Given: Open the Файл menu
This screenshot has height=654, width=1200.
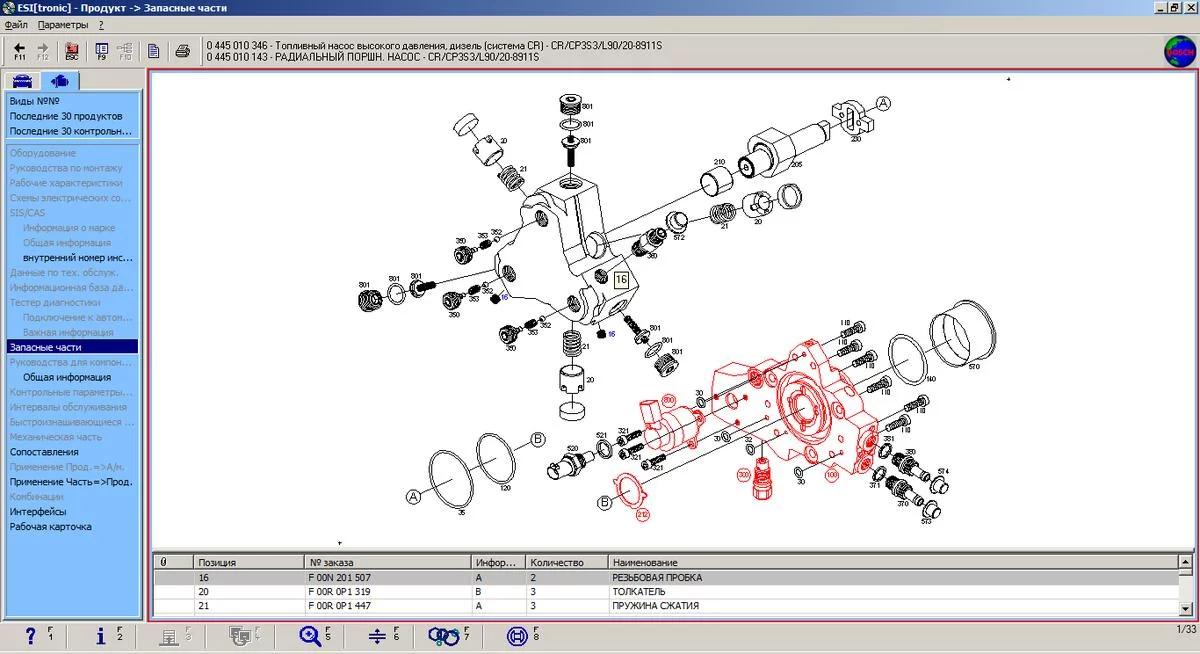Looking at the screenshot, I should click(16, 23).
